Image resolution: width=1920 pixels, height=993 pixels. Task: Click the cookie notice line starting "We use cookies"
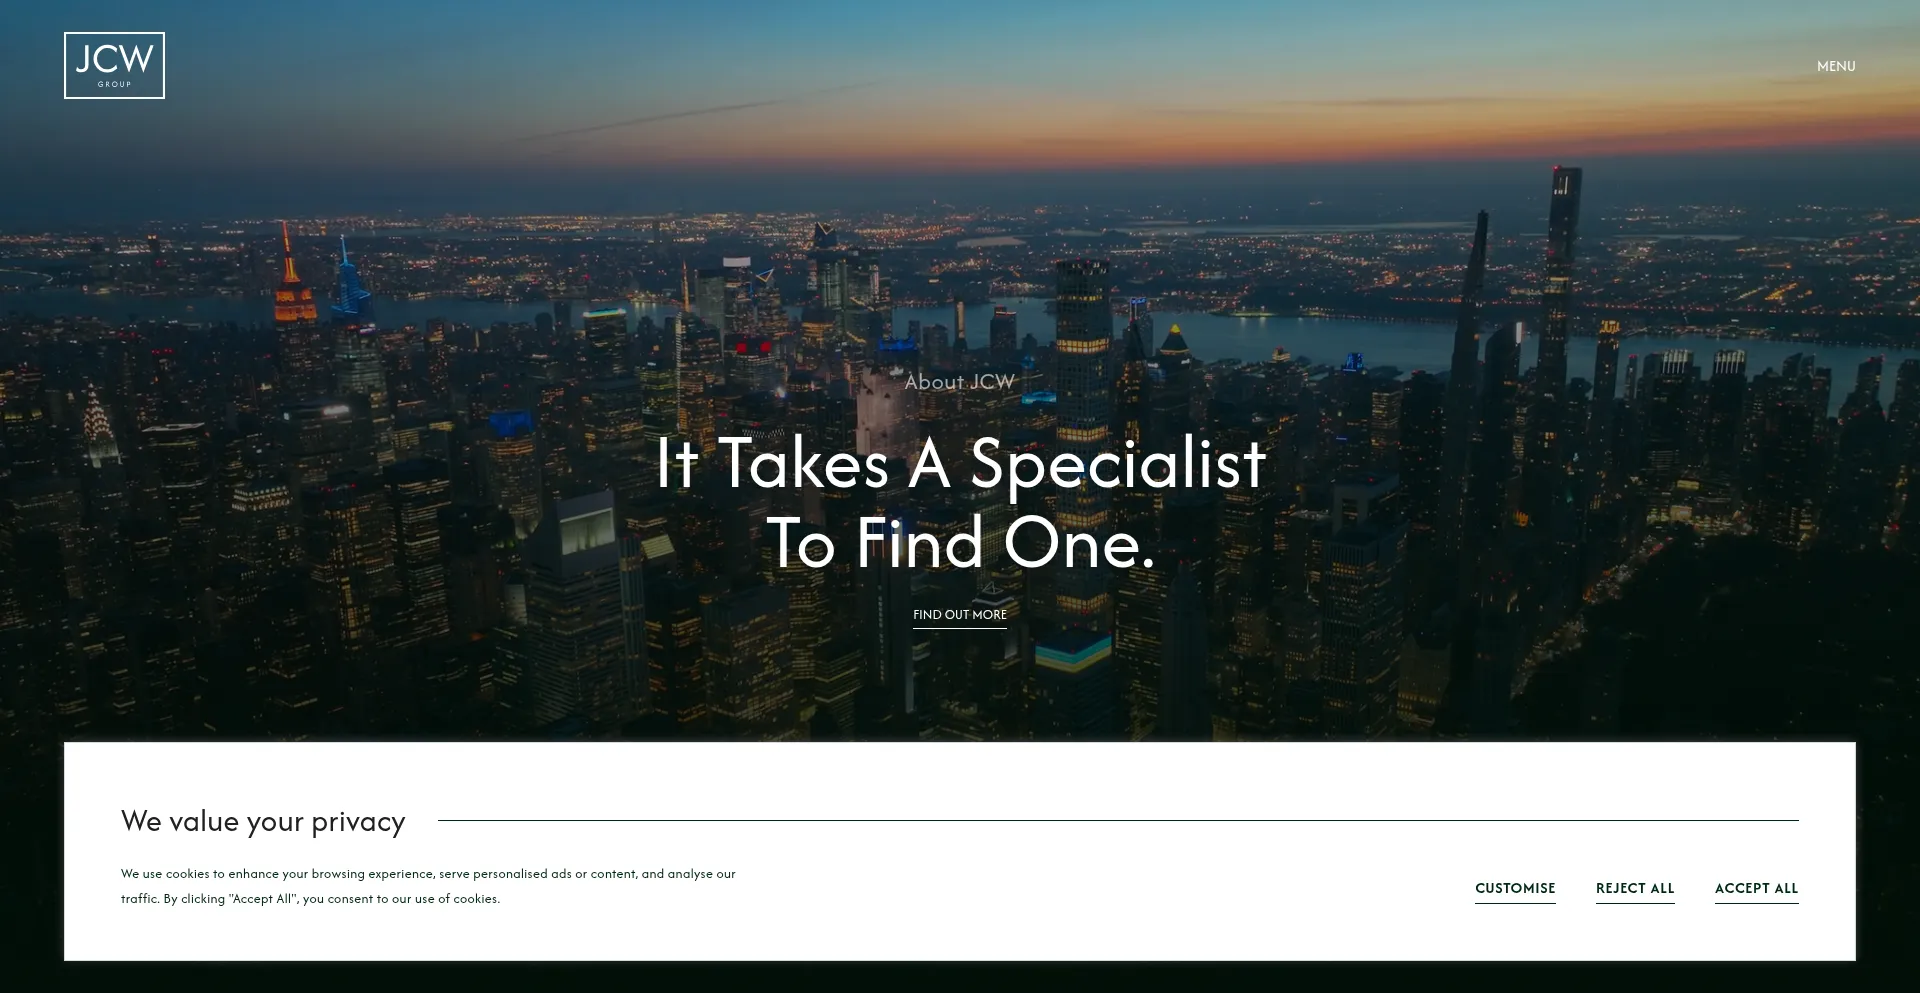428,874
